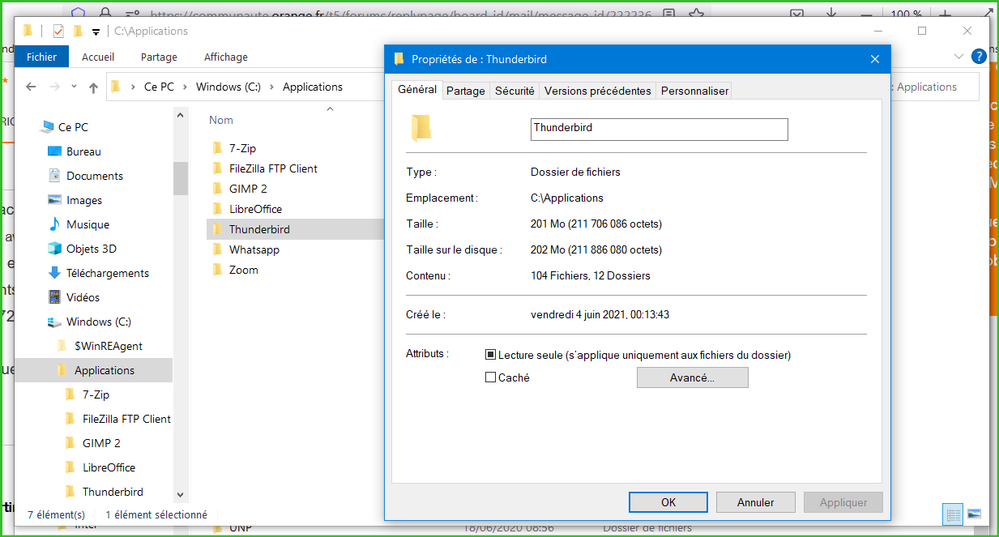Select the Général tab in properties dialog
The height and width of the screenshot is (537, 999).
point(417,90)
